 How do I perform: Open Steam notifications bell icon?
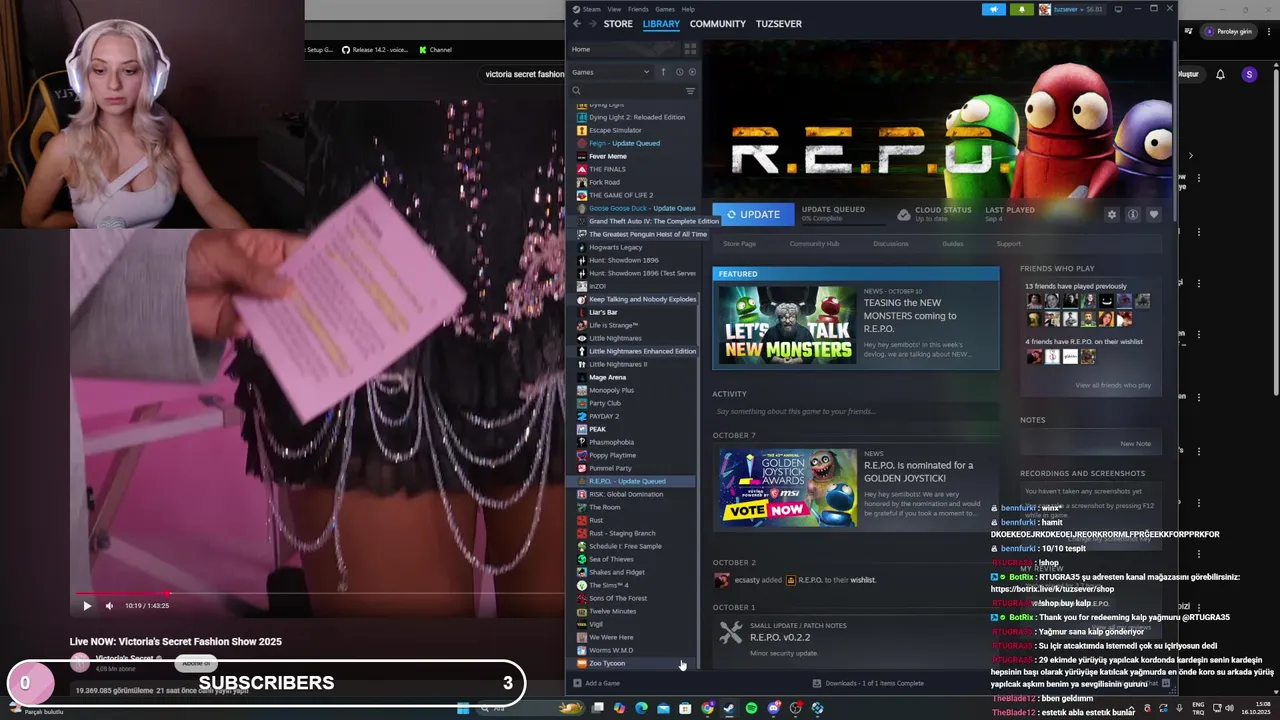tap(1021, 9)
